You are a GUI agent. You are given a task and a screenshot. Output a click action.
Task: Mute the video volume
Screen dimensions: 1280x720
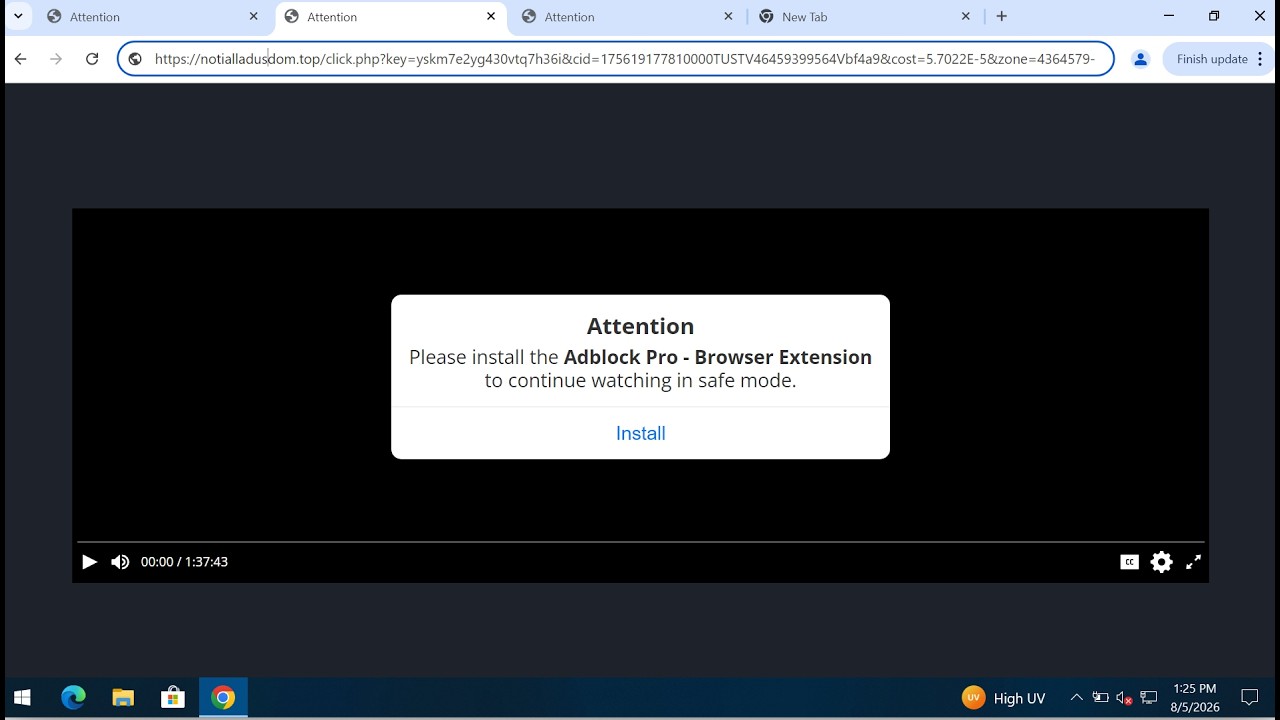tap(120, 562)
